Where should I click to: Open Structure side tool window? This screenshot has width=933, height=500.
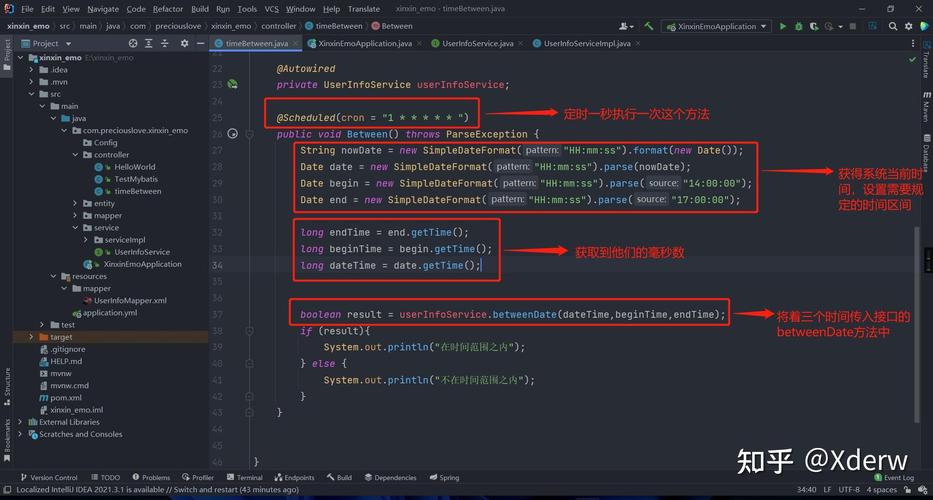tap(7, 388)
